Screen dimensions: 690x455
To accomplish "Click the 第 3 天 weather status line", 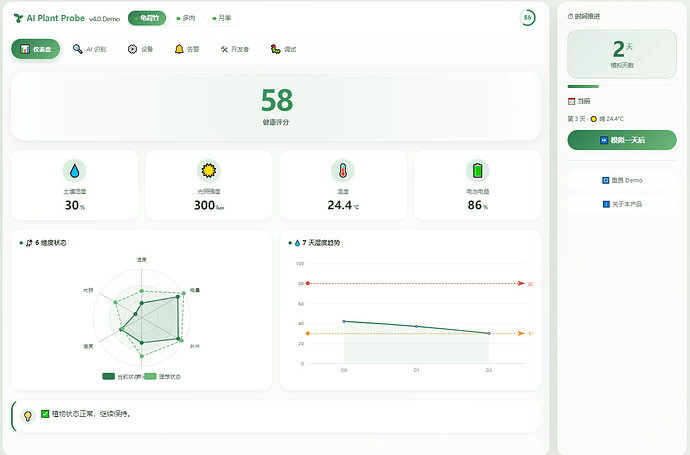I will (595, 119).
